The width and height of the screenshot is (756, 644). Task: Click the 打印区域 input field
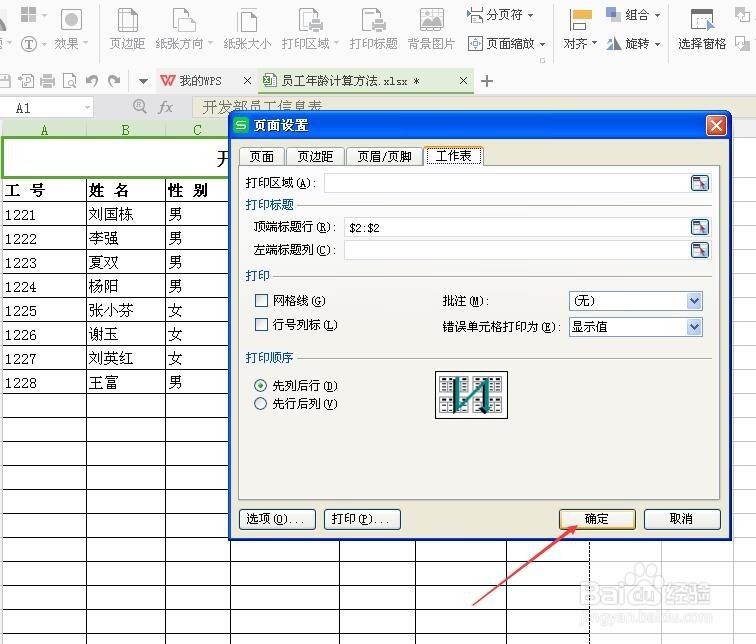point(506,183)
